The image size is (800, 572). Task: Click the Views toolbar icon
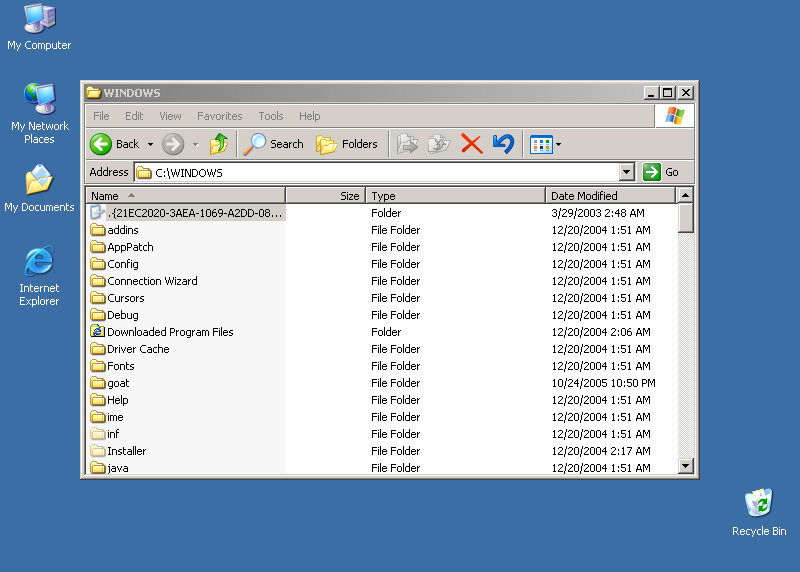point(541,145)
